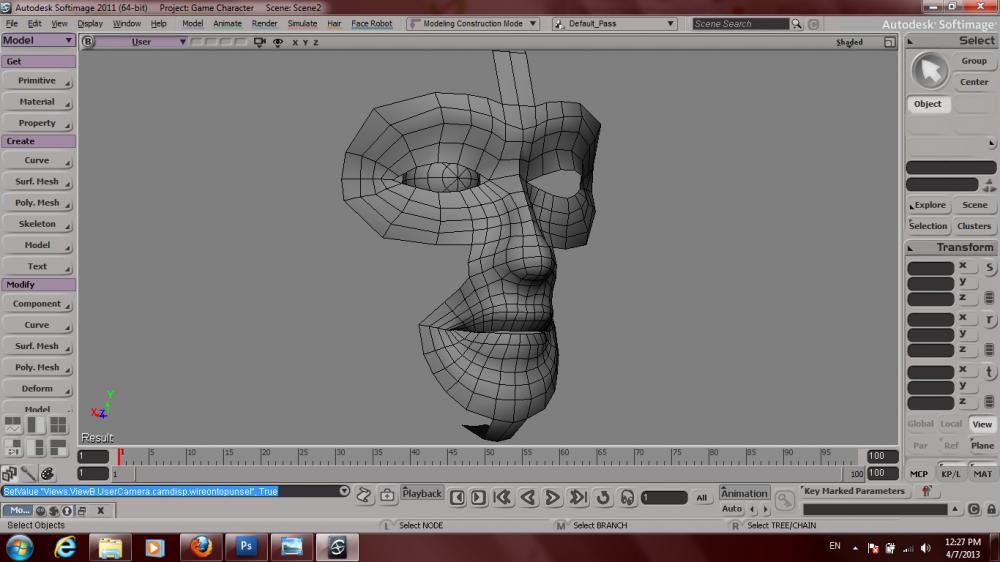1000x562 pixels.
Task: Click the palette icon in bottom-left switcher
Action: 47,473
